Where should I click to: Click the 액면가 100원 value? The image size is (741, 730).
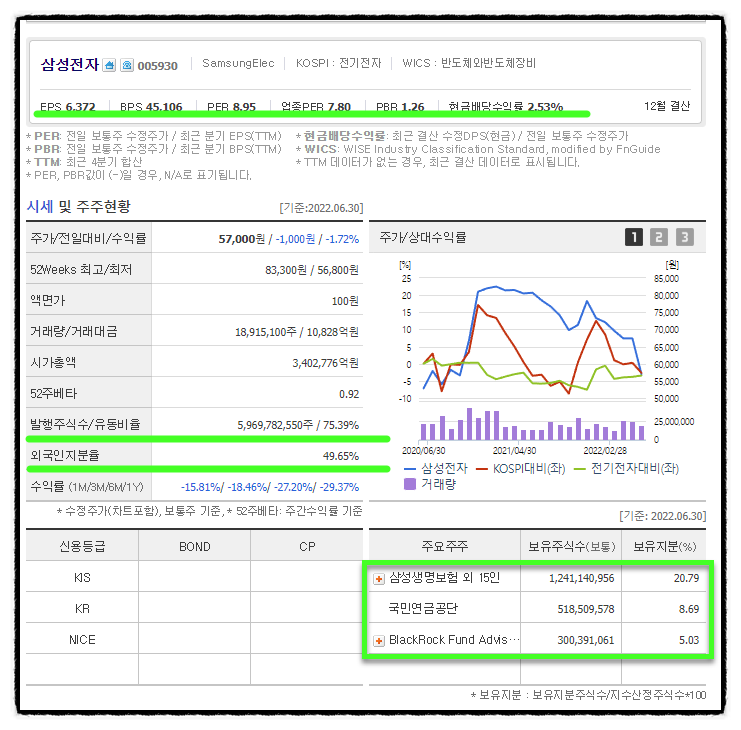click(345, 301)
